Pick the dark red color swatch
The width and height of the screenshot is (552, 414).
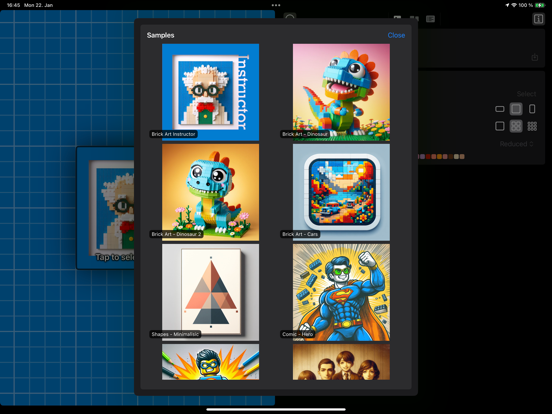pyautogui.click(x=428, y=156)
